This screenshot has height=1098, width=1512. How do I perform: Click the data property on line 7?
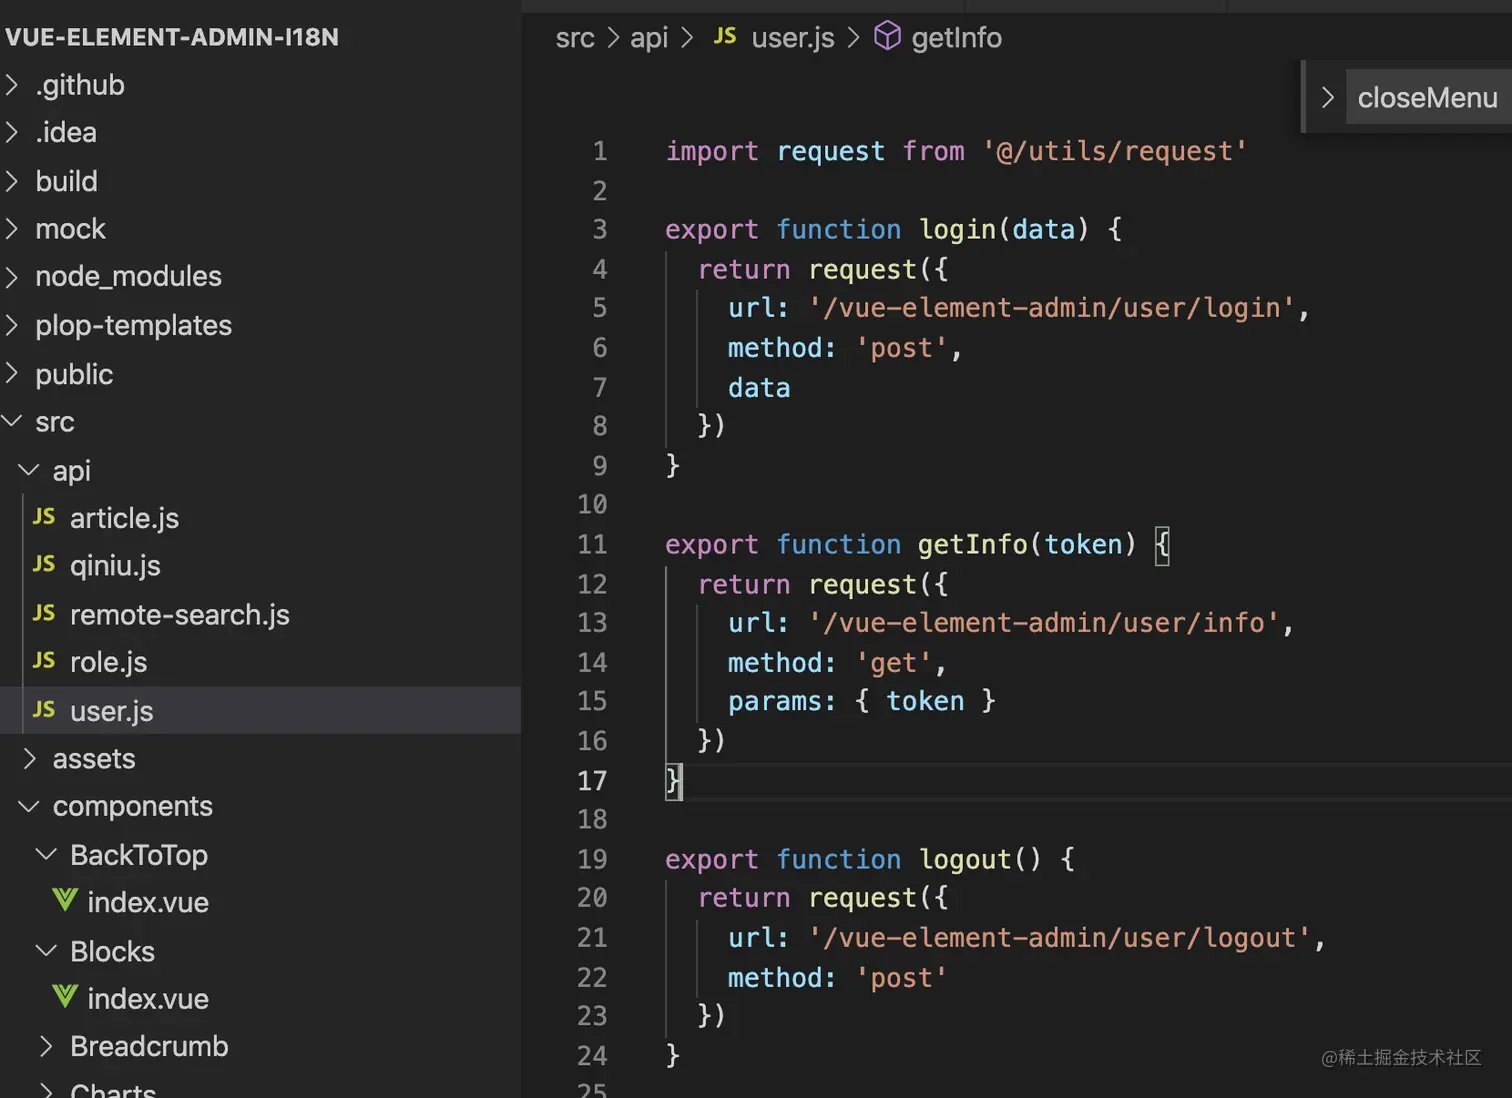point(759,388)
